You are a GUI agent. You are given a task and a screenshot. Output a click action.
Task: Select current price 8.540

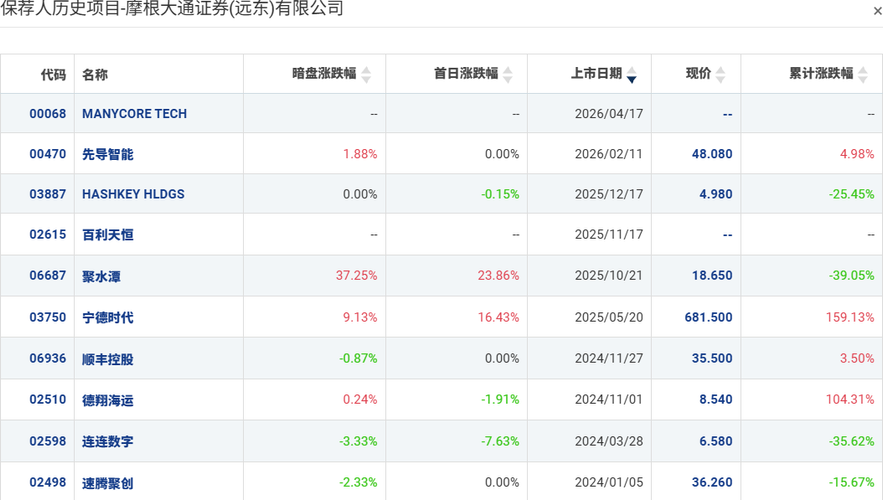716,399
